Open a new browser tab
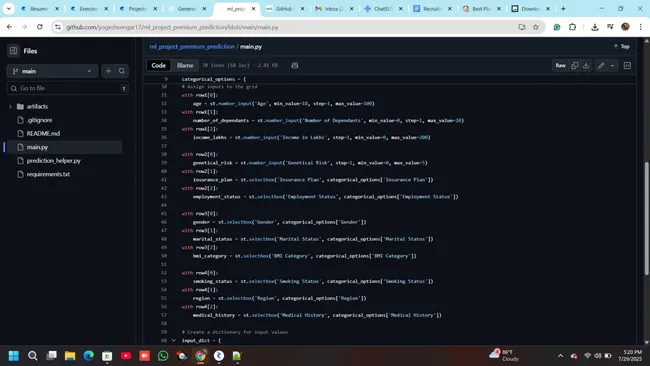Viewport: 650px width, 366px height. pos(563,8)
